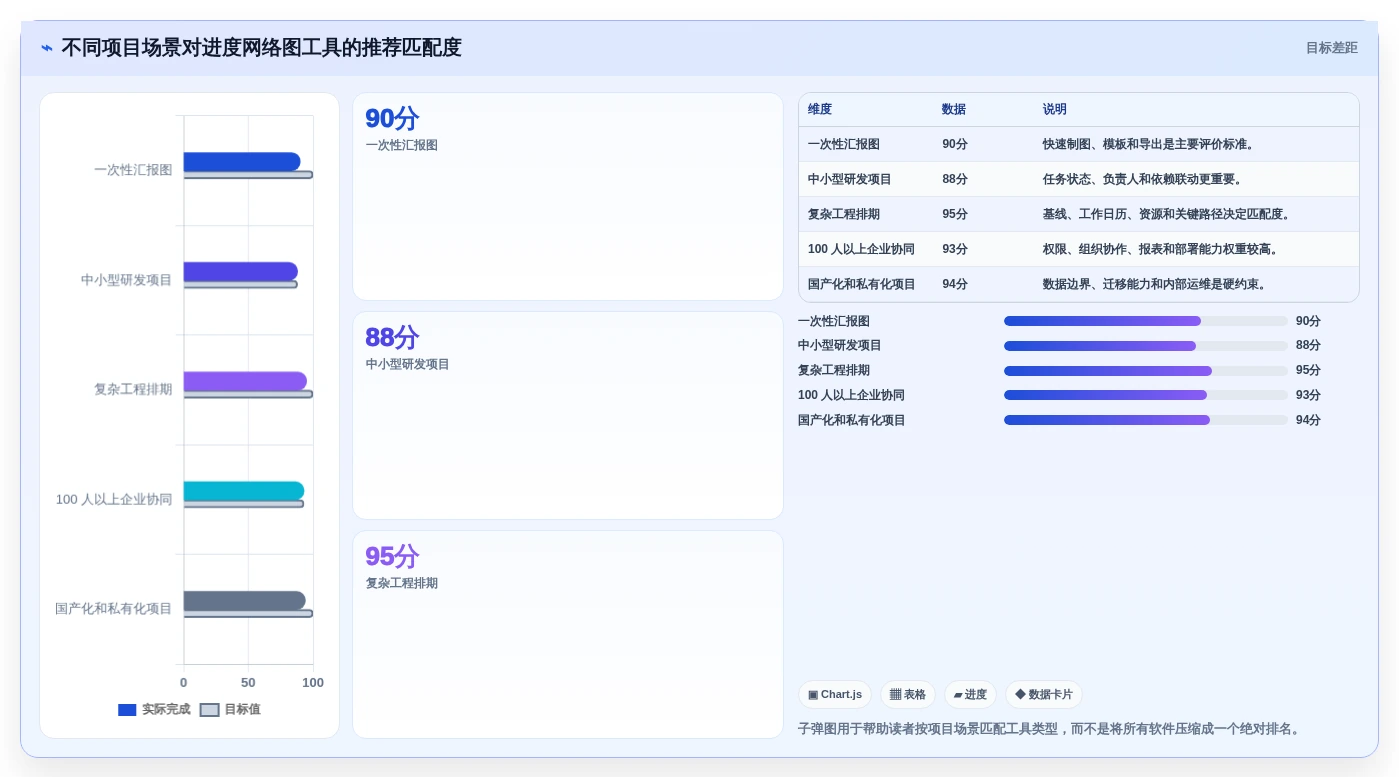The width and height of the screenshot is (1399, 777).
Task: Click the blue 一次性汇报图 chart bar
Action: 242,162
